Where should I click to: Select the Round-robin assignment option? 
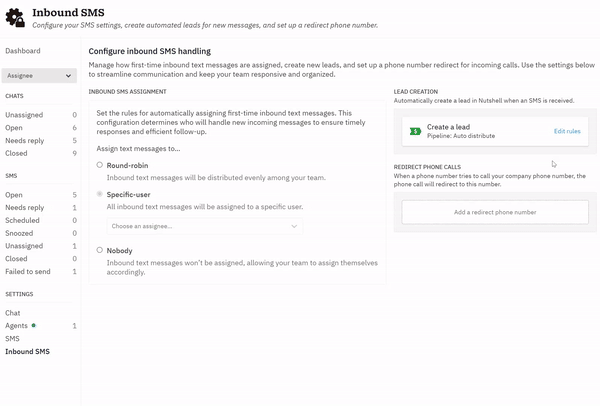coord(100,164)
